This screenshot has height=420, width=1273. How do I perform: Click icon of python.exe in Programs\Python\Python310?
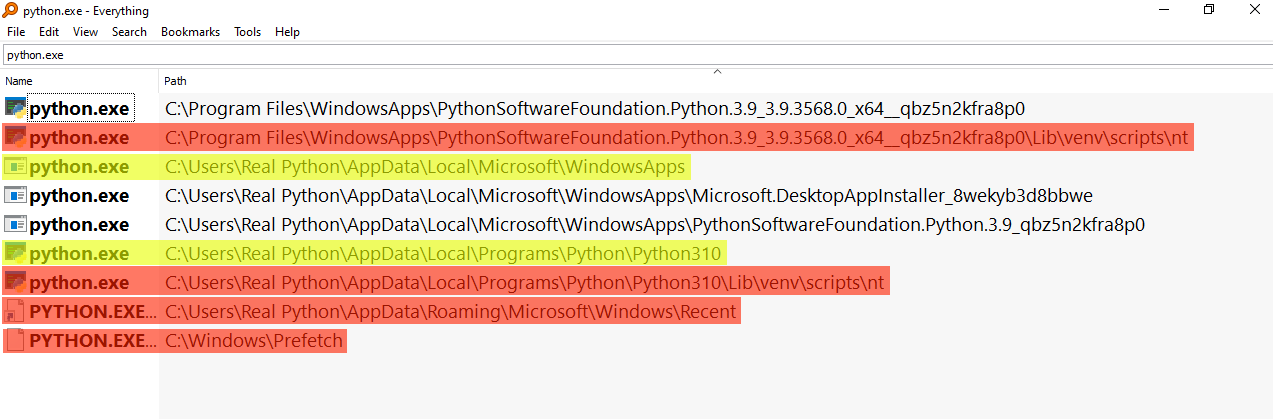[x=15, y=253]
